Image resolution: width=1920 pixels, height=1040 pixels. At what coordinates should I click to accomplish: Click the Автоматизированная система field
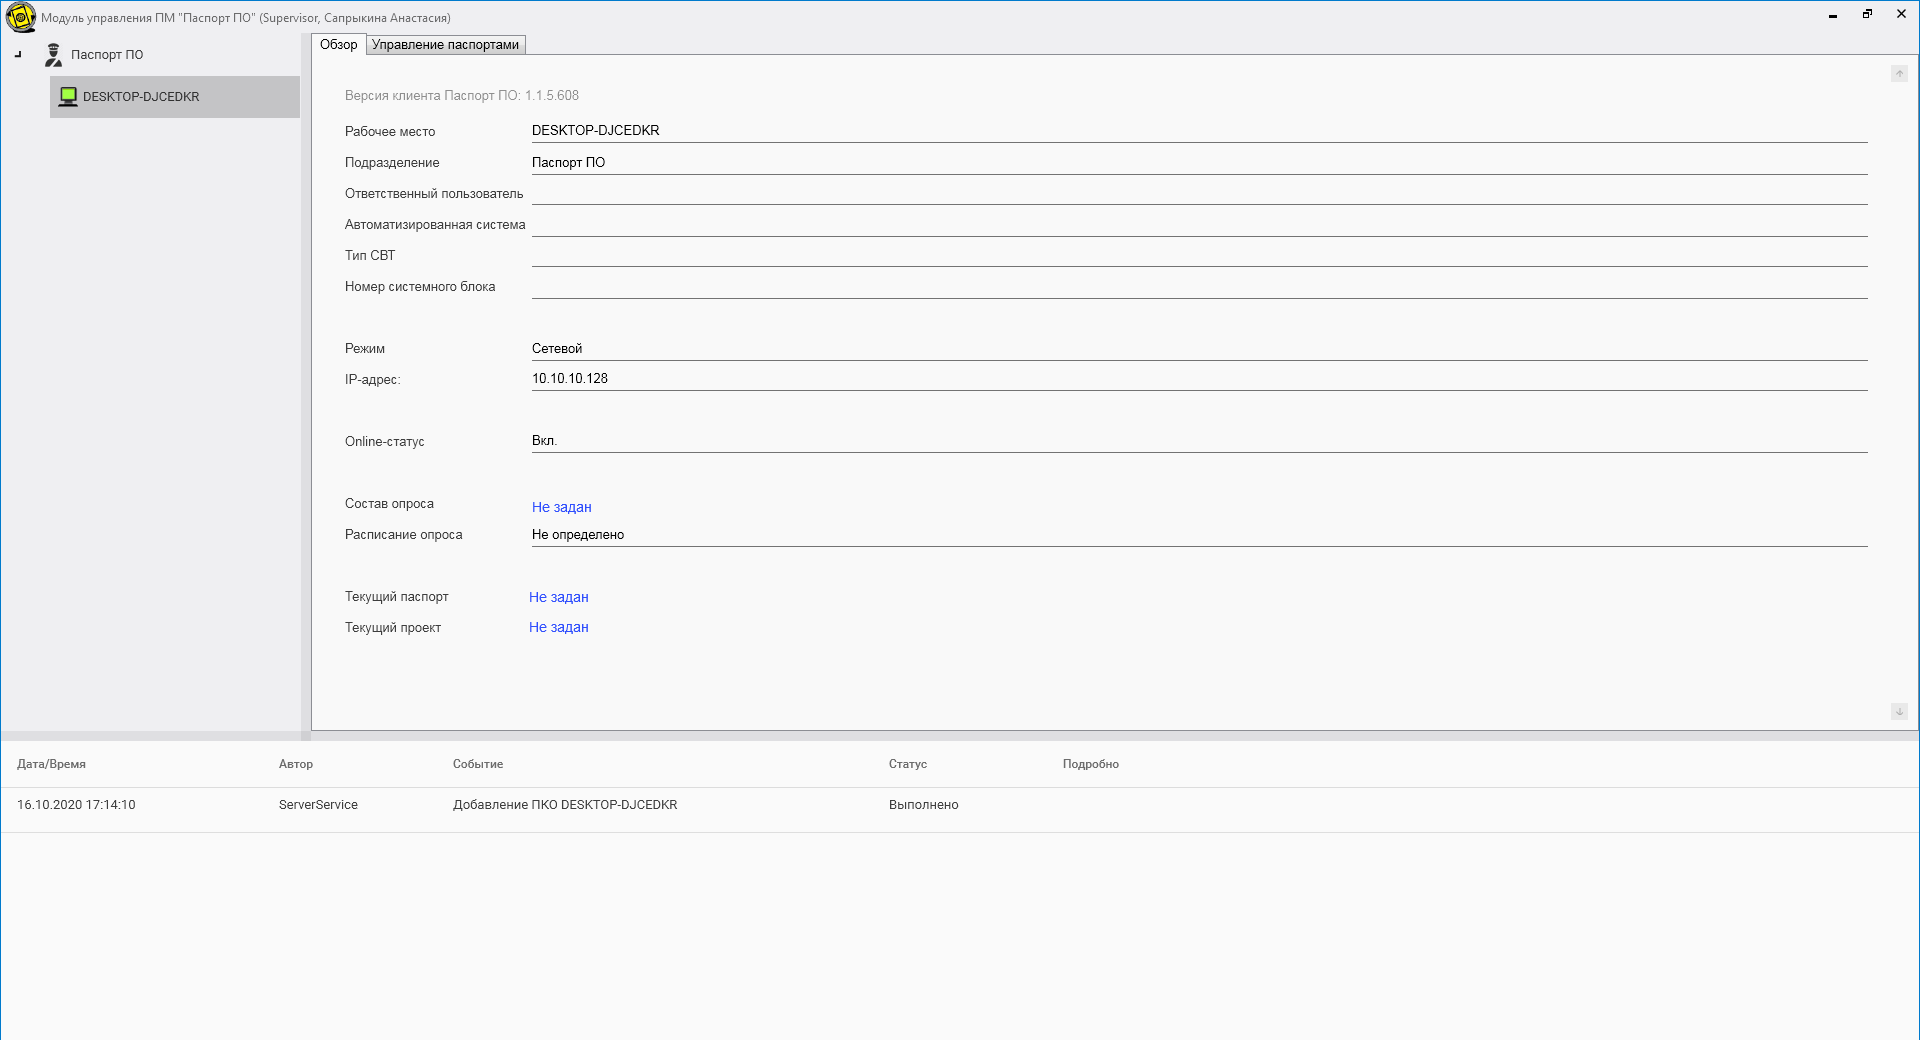tap(1198, 224)
